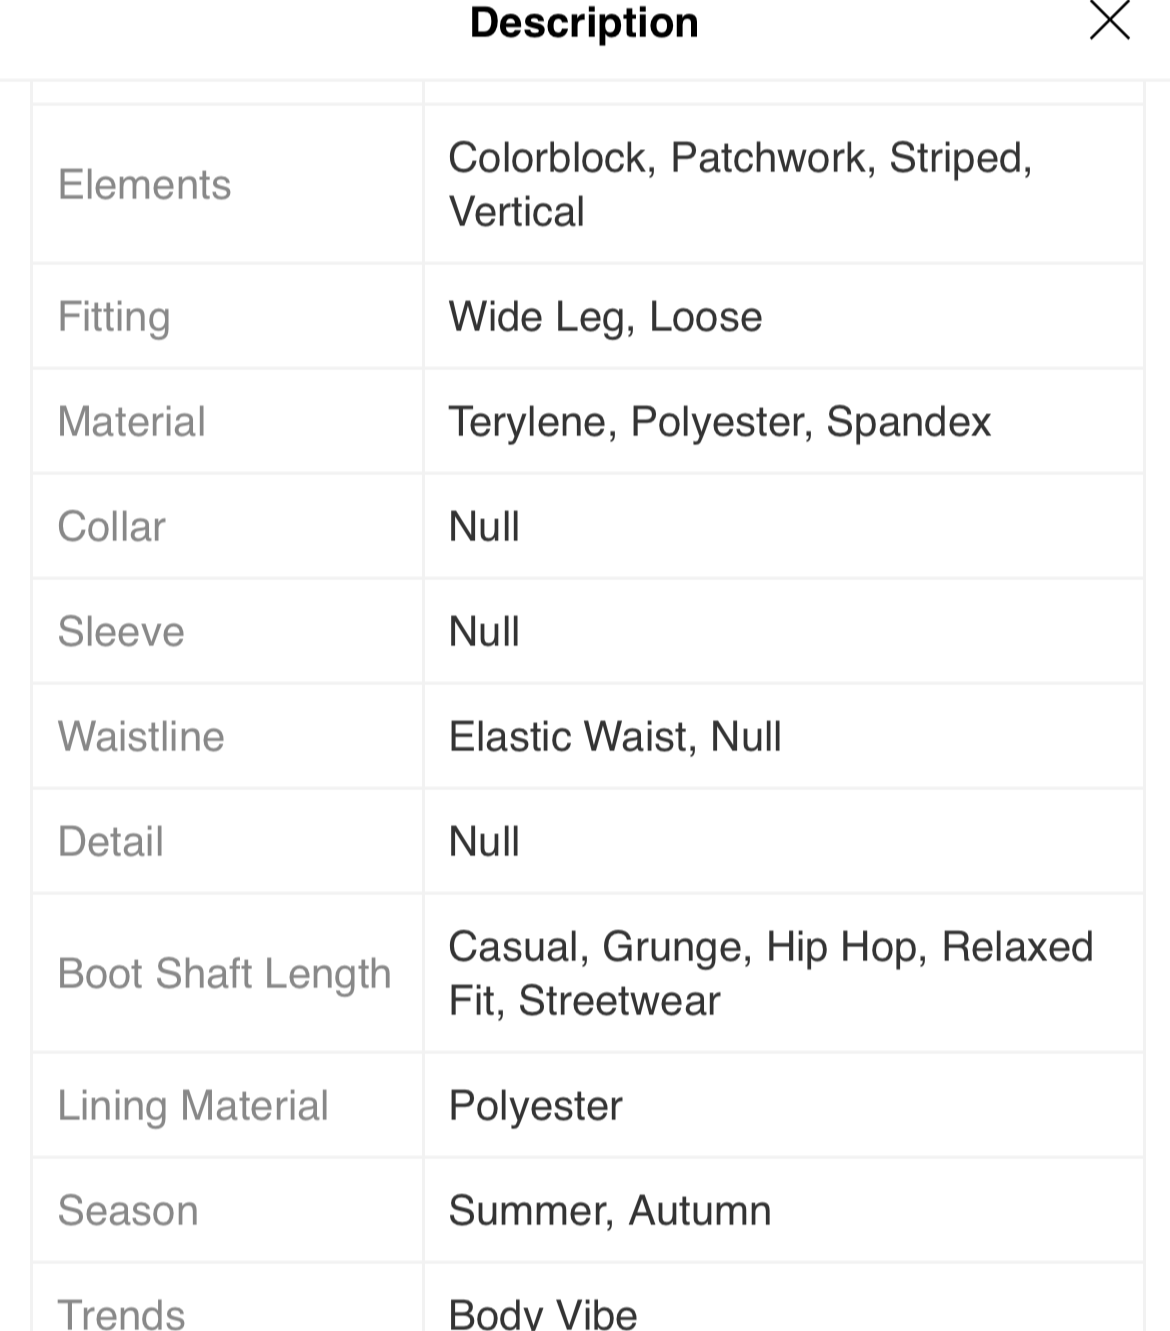Viewport: 1170px width, 1331px height.
Task: Select the Elastic Waist, Null value
Action: pos(614,737)
